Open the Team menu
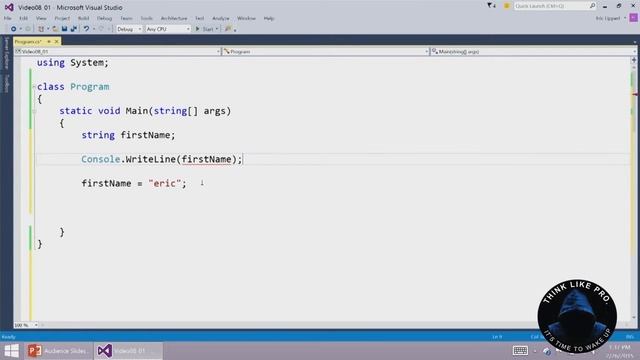Image resolution: width=640 pixels, height=360 pixels. tap(126, 18)
